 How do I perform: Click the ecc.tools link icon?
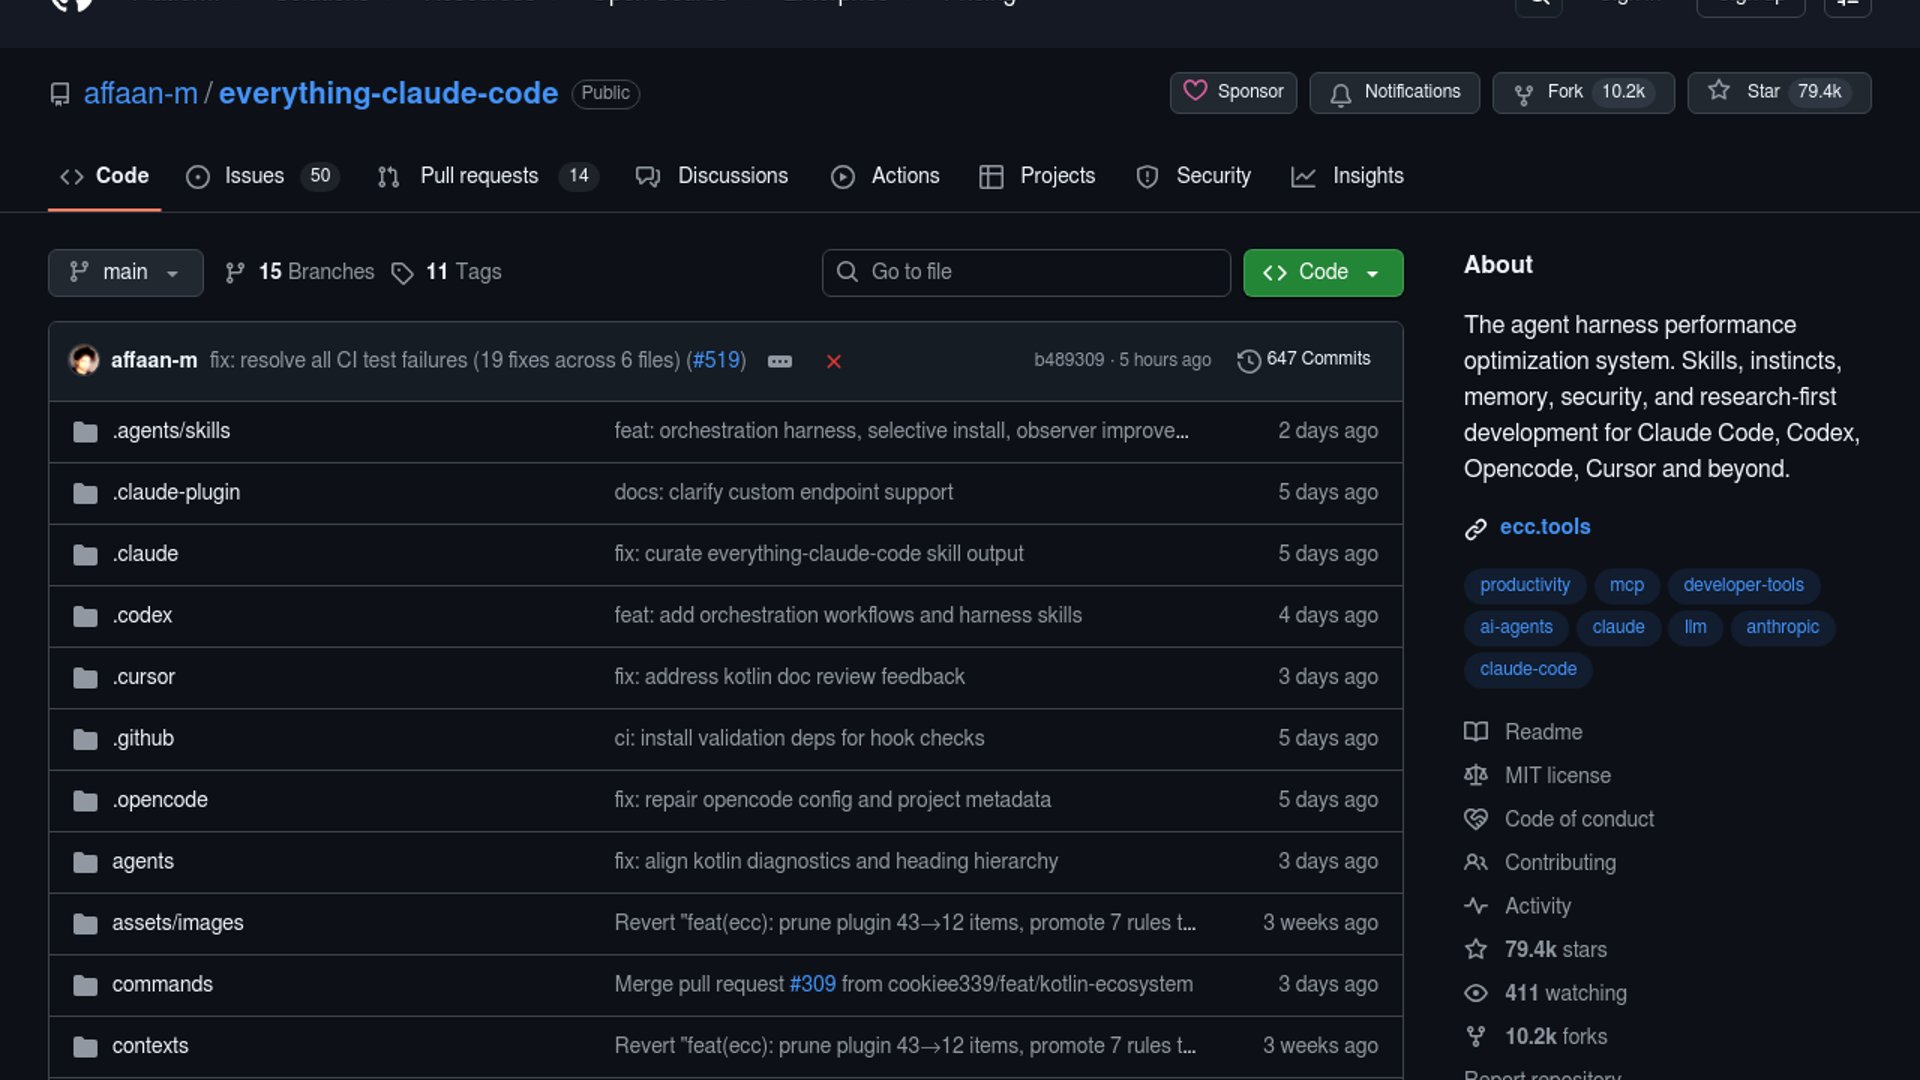[1475, 528]
